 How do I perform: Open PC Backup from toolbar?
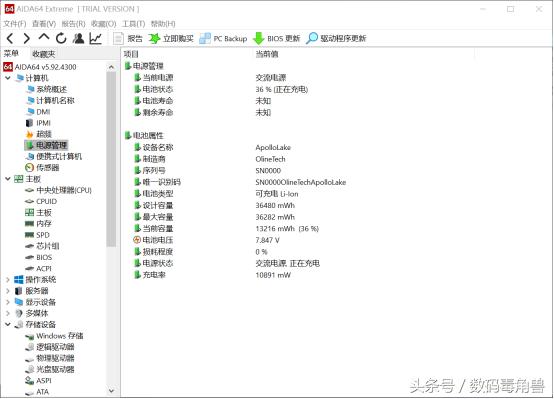pos(223,39)
